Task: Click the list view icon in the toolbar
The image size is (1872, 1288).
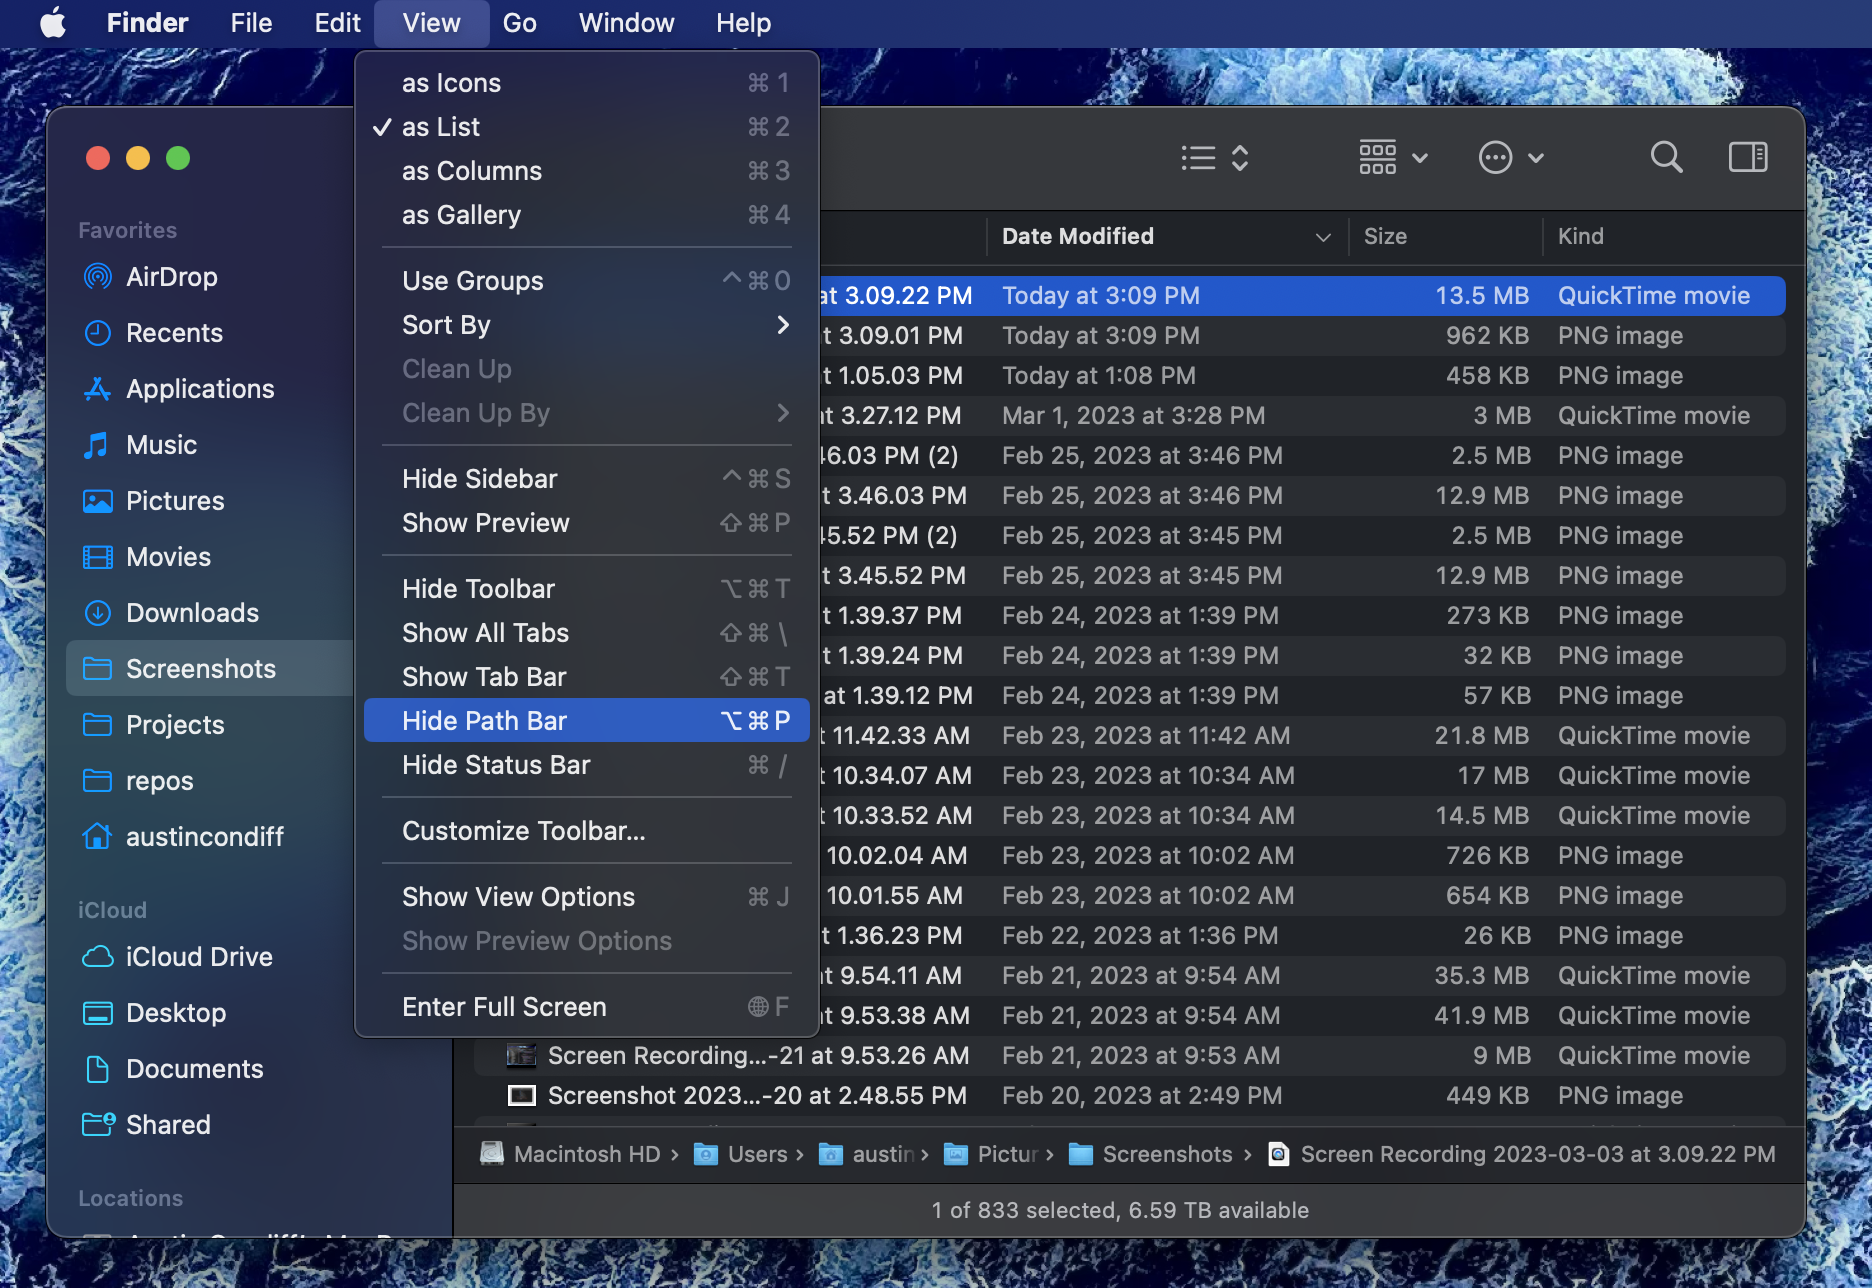Action: [x=1197, y=157]
